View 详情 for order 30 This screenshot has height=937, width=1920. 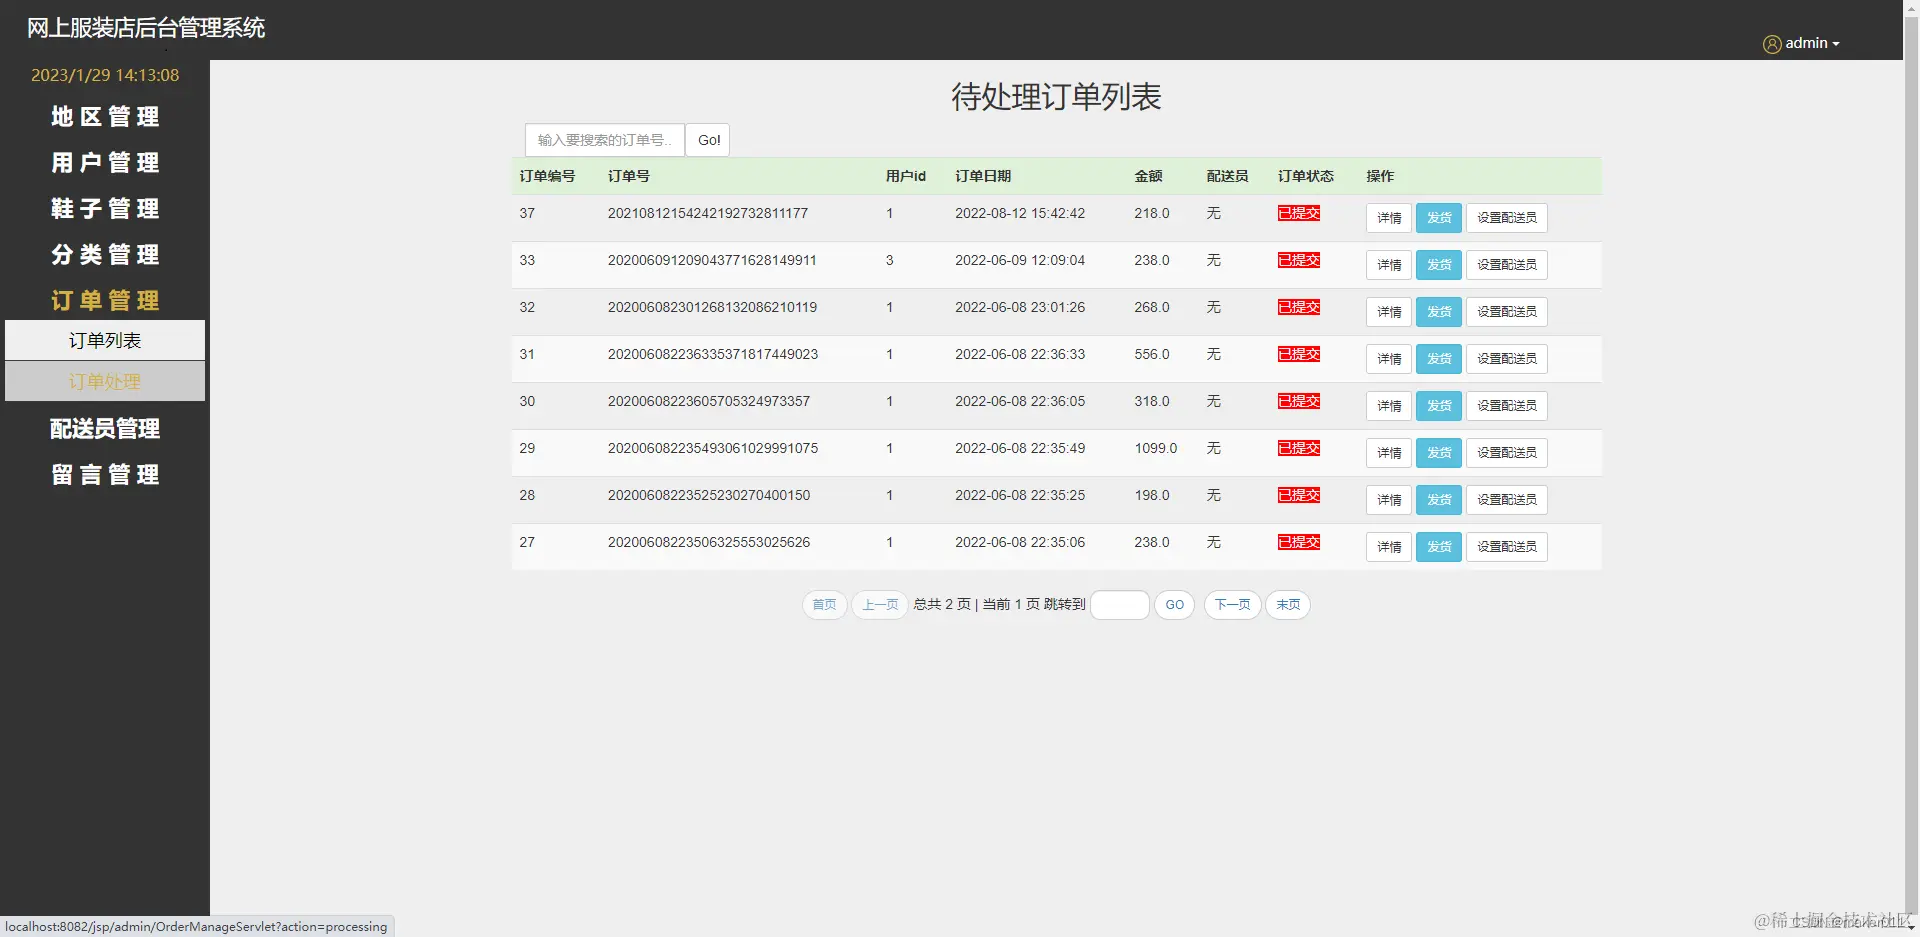click(x=1389, y=406)
